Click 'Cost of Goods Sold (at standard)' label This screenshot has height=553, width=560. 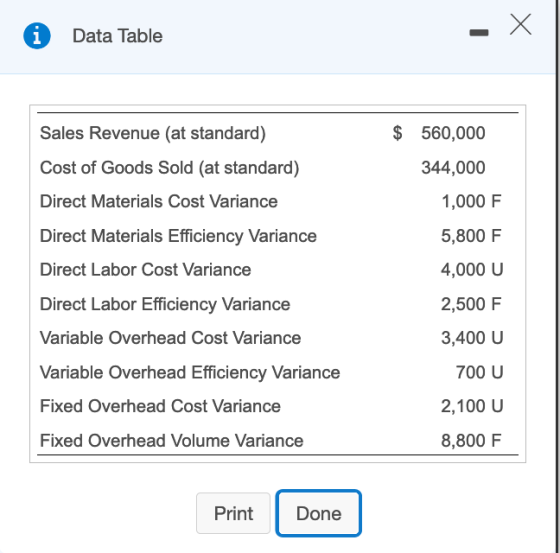coord(170,168)
